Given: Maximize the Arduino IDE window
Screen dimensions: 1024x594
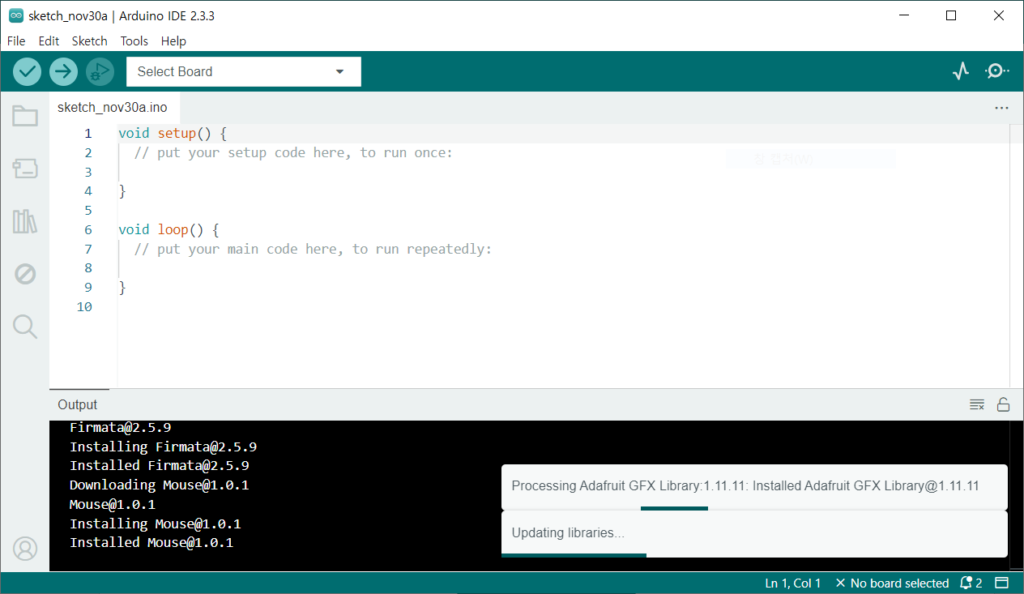Looking at the screenshot, I should (x=951, y=16).
